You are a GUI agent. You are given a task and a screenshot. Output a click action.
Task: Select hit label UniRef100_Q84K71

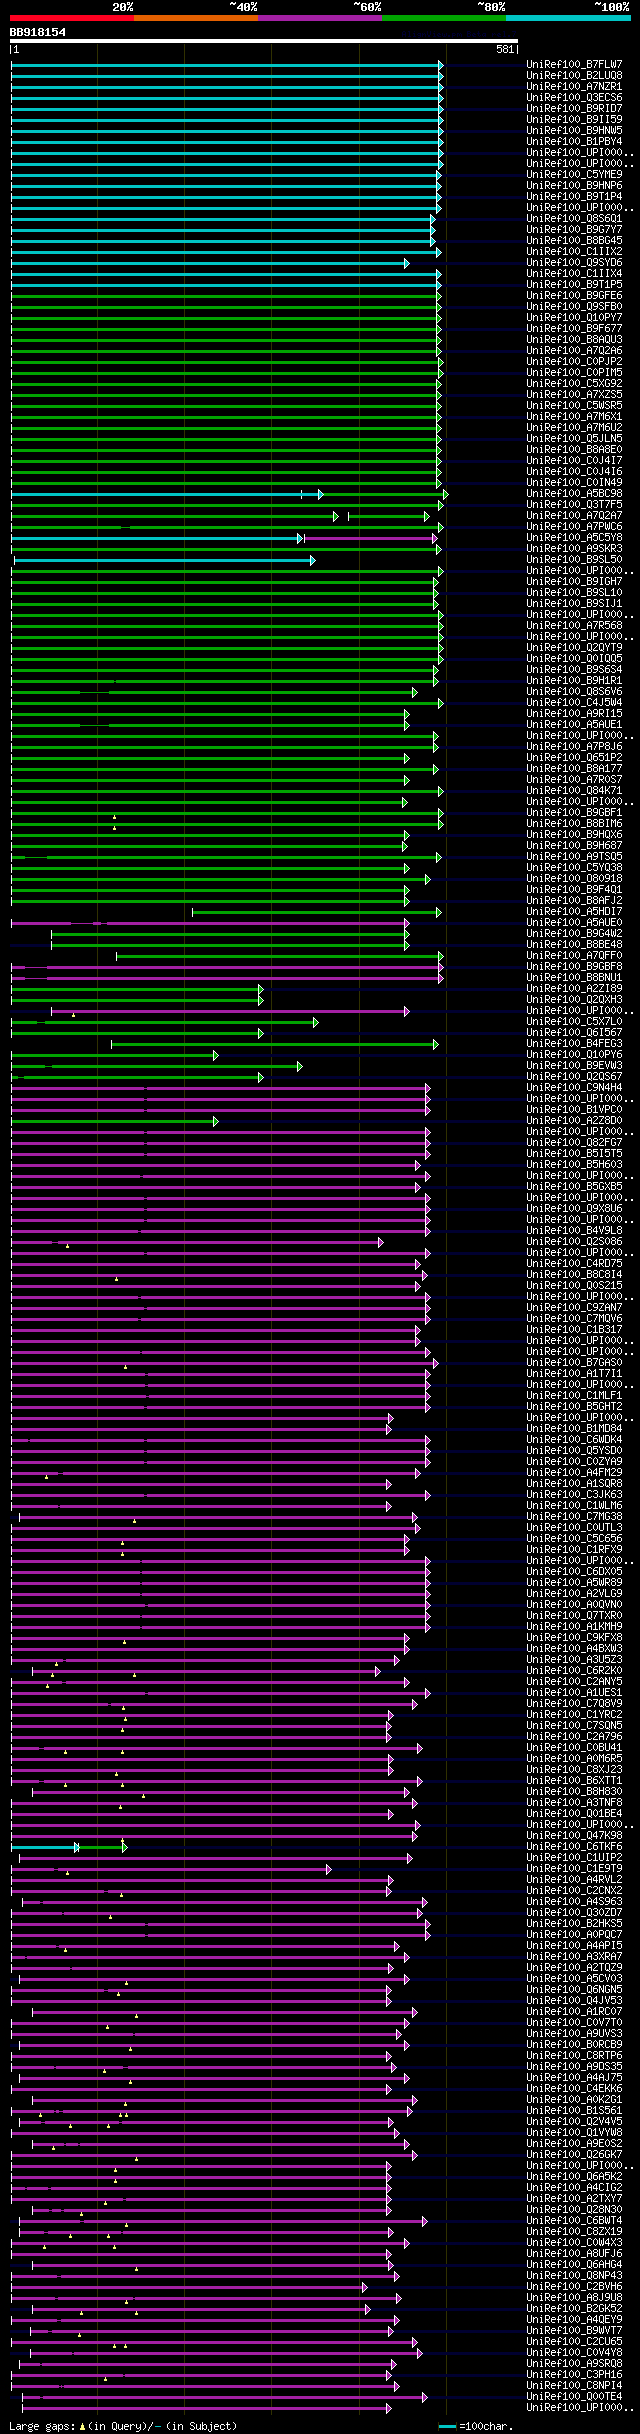(x=574, y=790)
